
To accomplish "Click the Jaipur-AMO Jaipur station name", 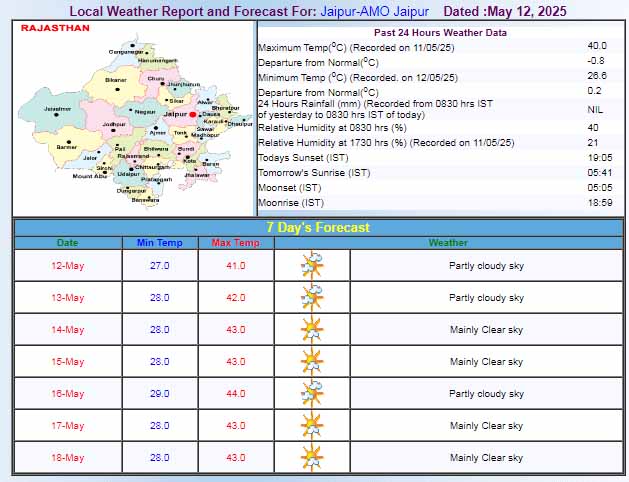I will (x=376, y=11).
